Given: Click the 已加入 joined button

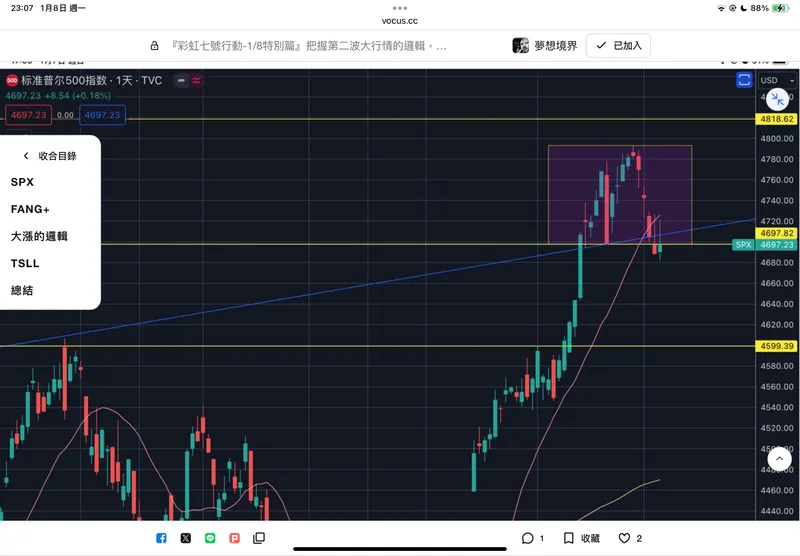Looking at the screenshot, I should [x=618, y=45].
